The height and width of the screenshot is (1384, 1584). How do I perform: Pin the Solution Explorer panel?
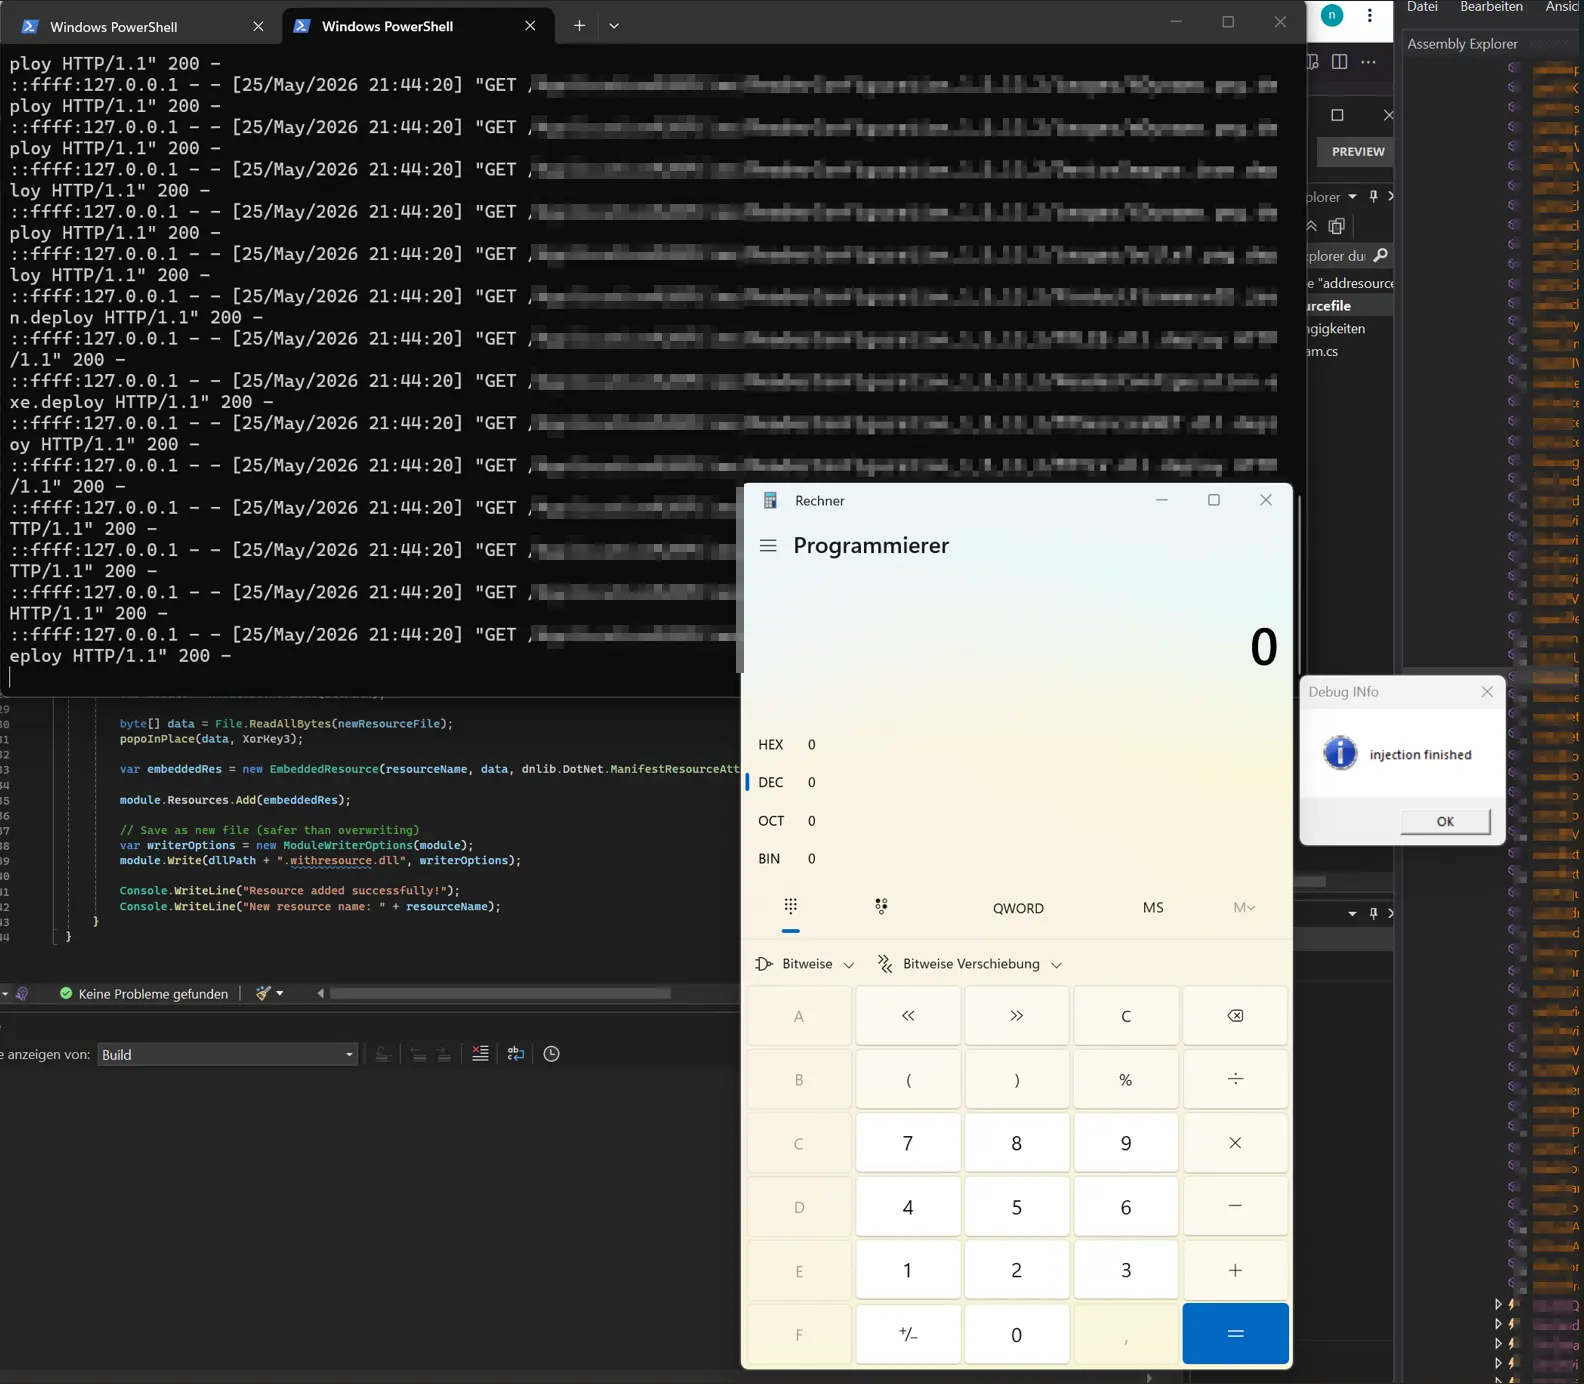click(x=1373, y=196)
